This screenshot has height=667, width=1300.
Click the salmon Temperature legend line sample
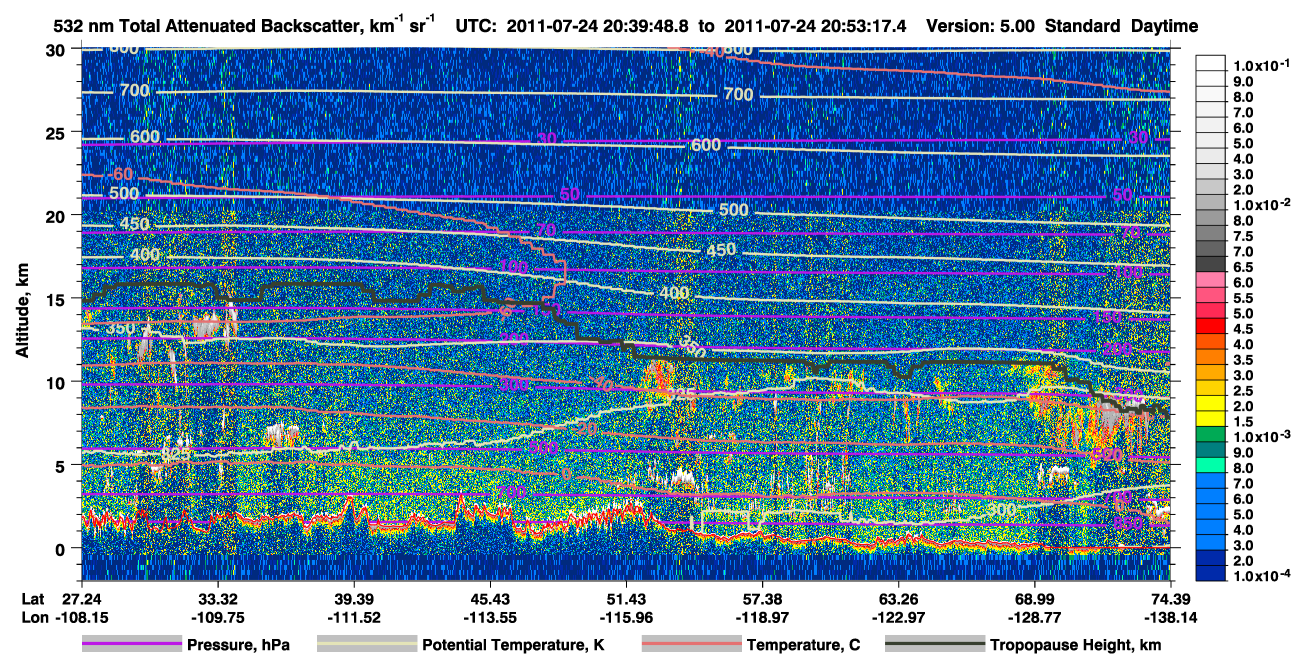point(690,645)
